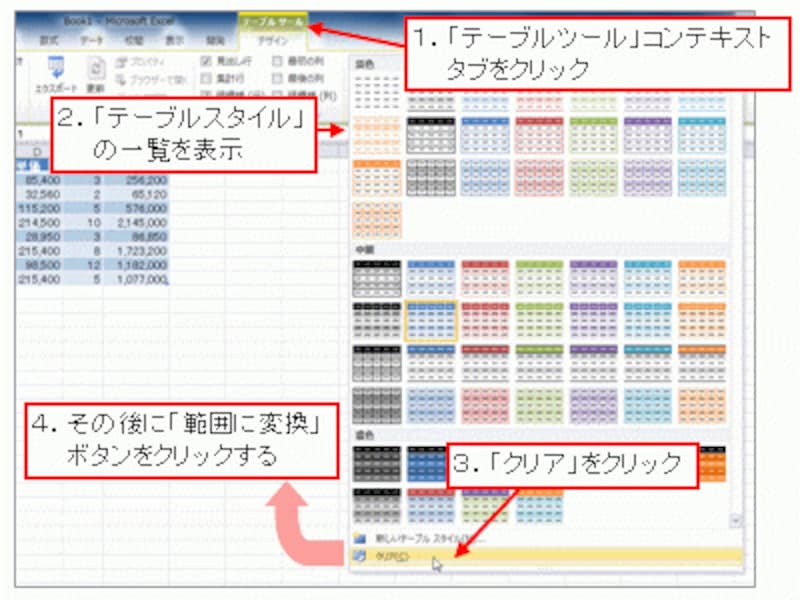This screenshot has height=600, width=800.
Task: Pick the light red gridded style
Action: coord(539,178)
